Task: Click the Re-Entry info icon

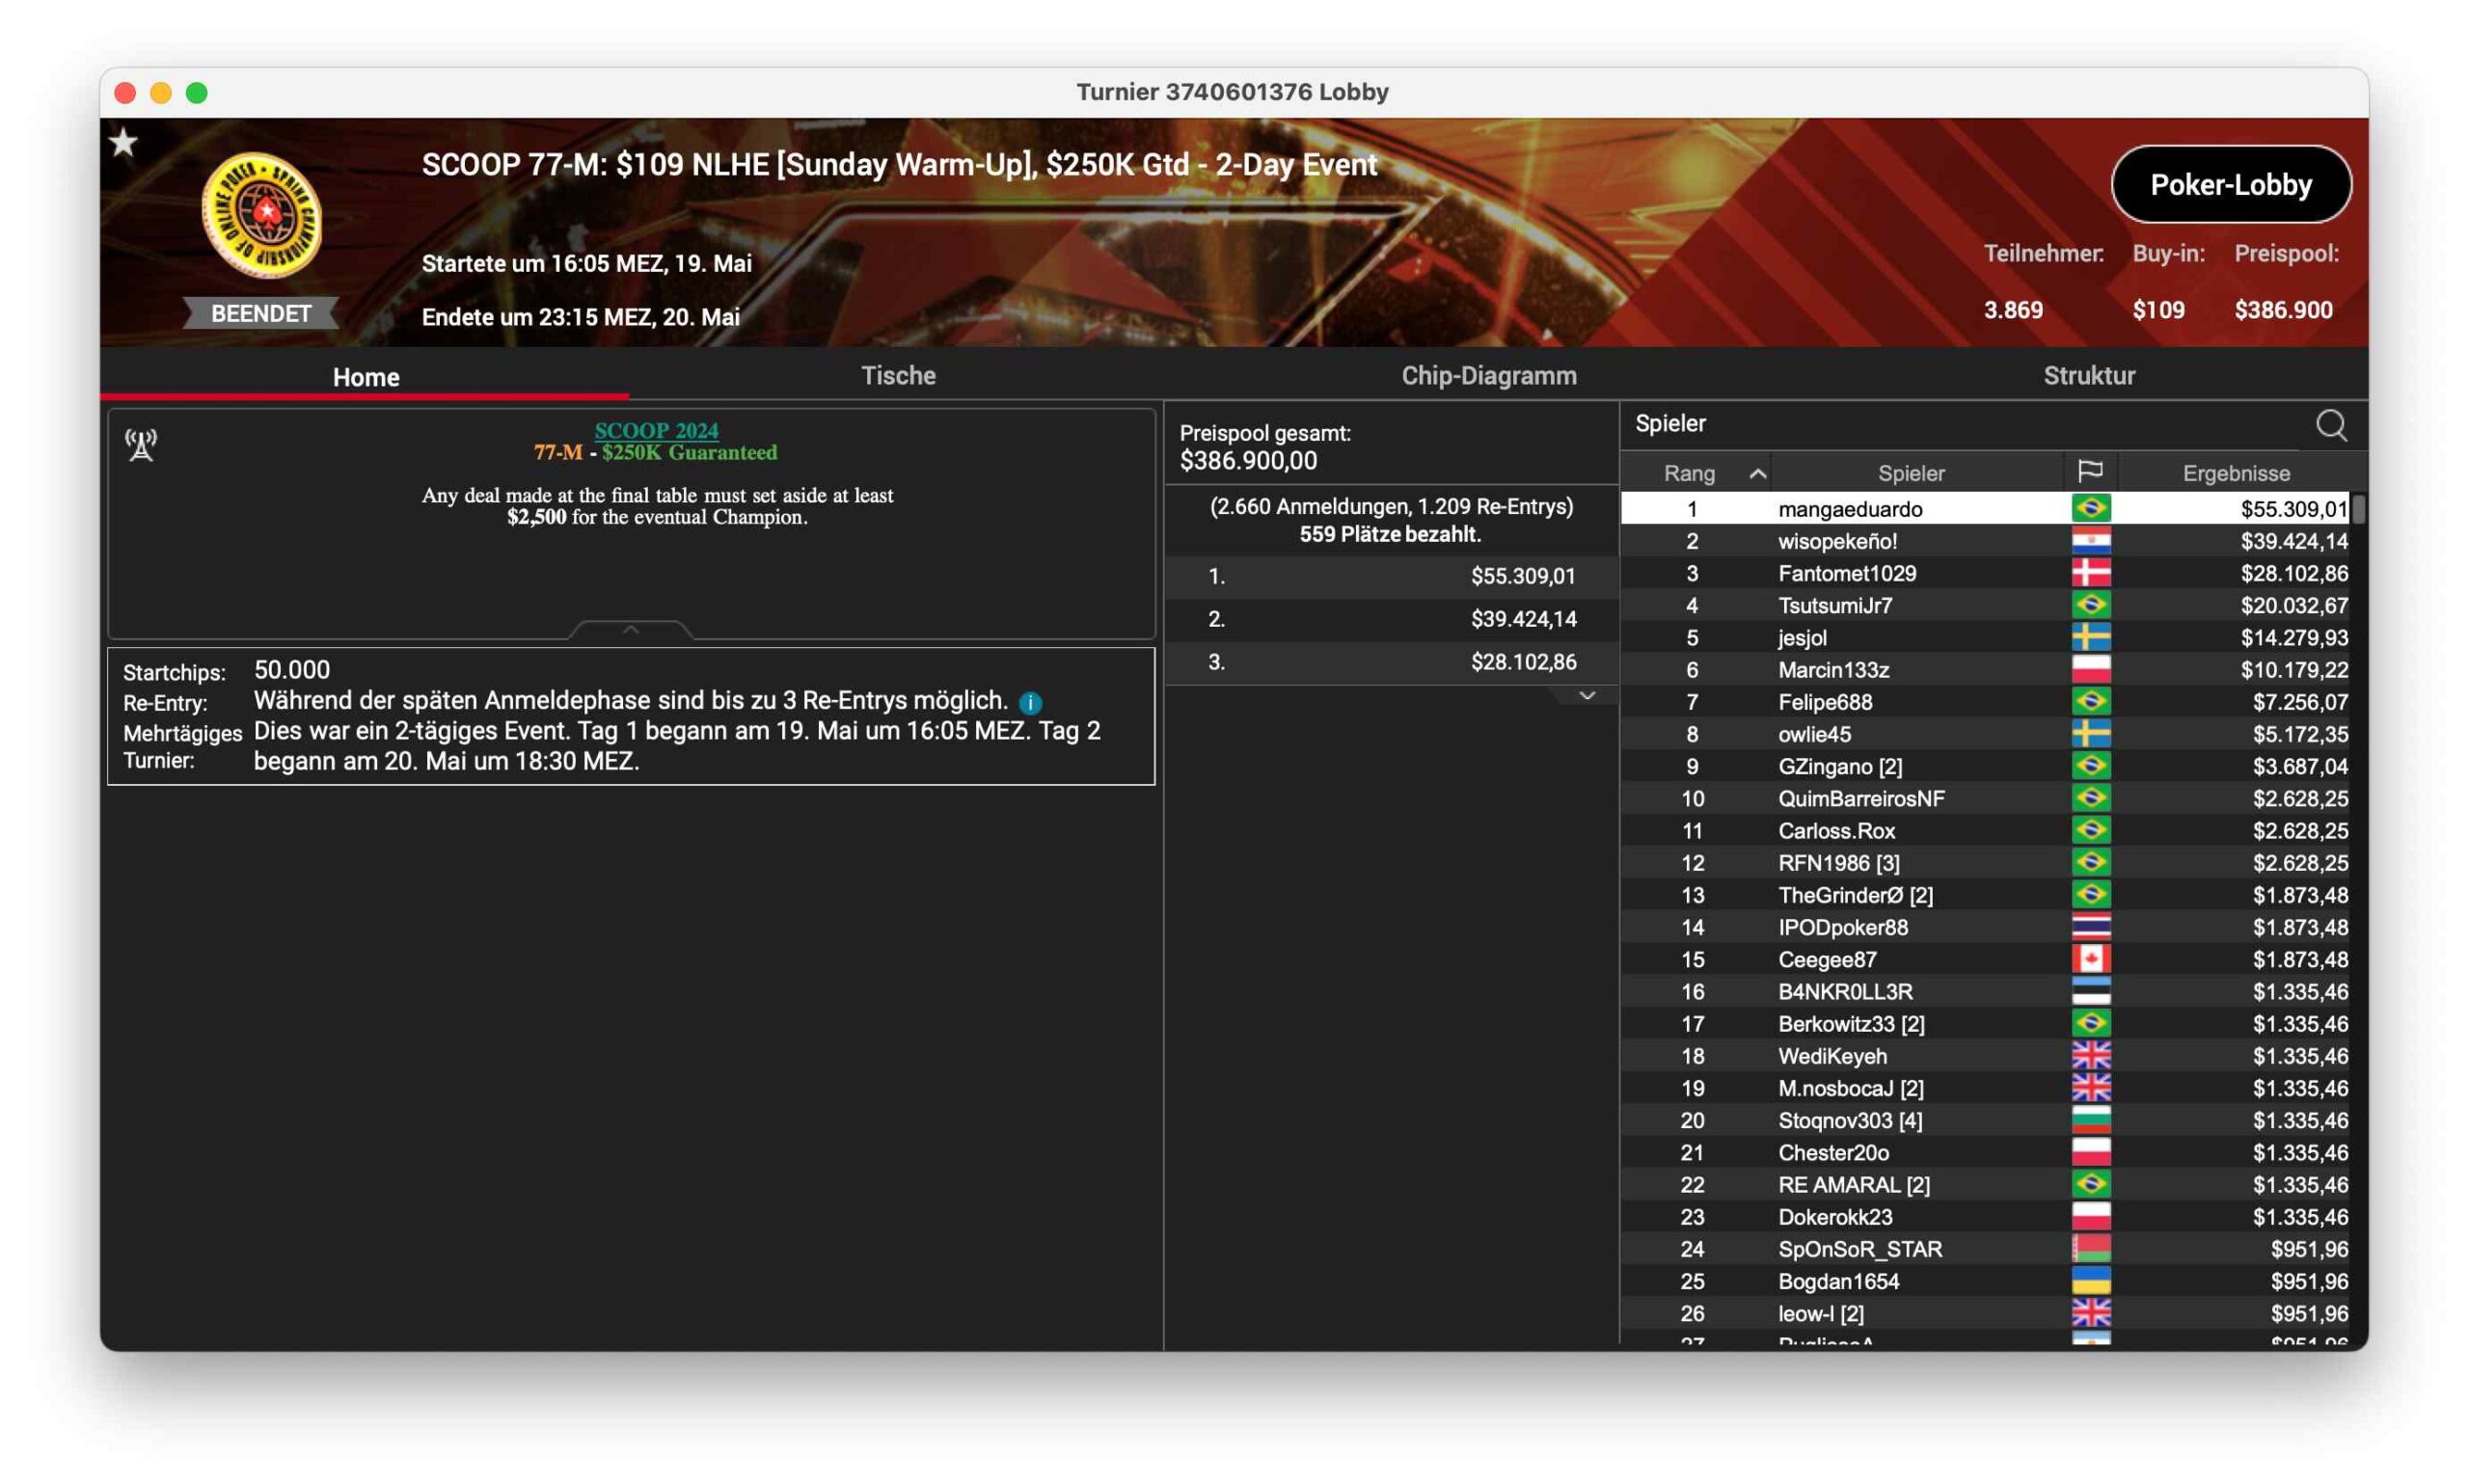Action: [1030, 702]
